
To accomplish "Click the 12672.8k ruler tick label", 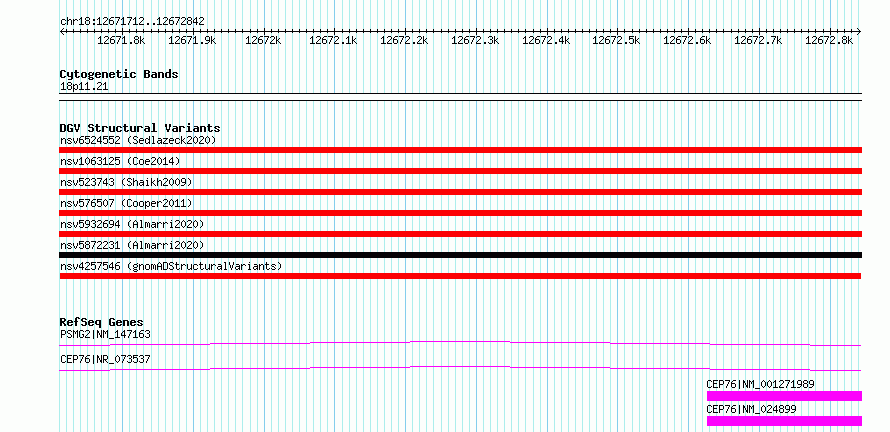I will [829, 40].
